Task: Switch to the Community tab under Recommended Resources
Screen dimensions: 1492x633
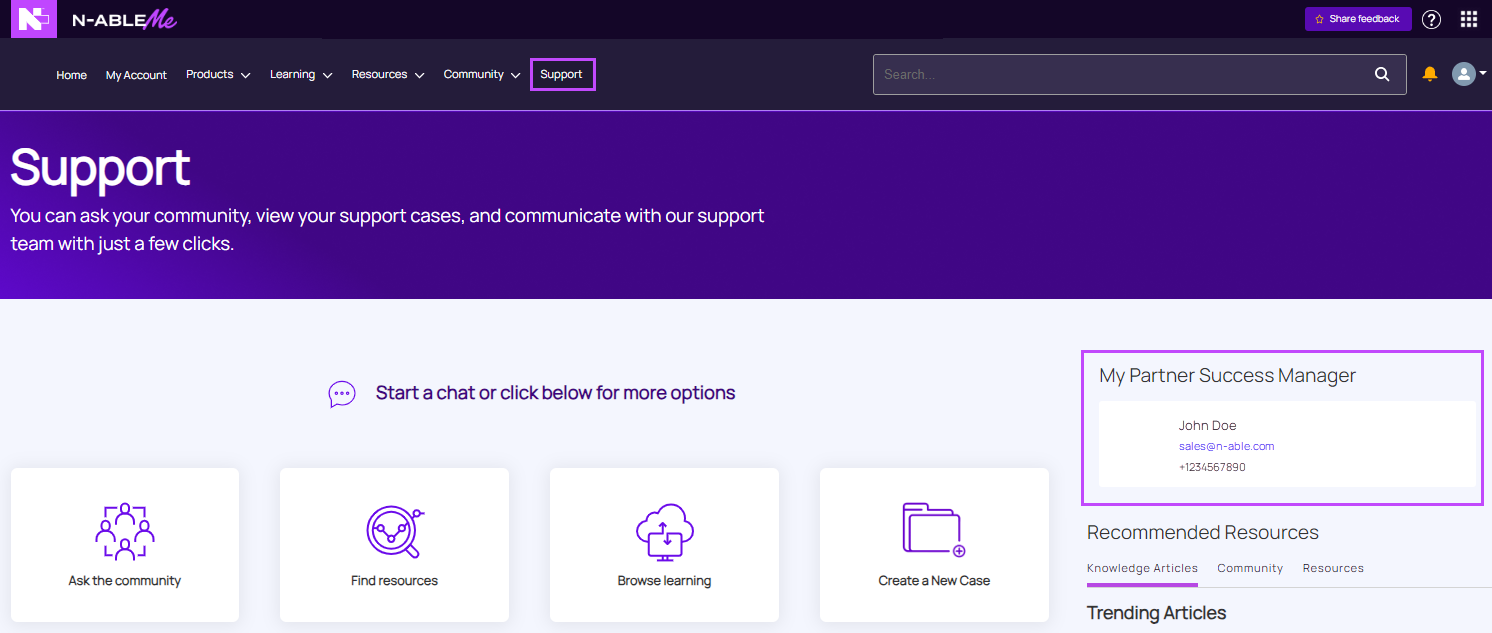Action: pyautogui.click(x=1249, y=568)
